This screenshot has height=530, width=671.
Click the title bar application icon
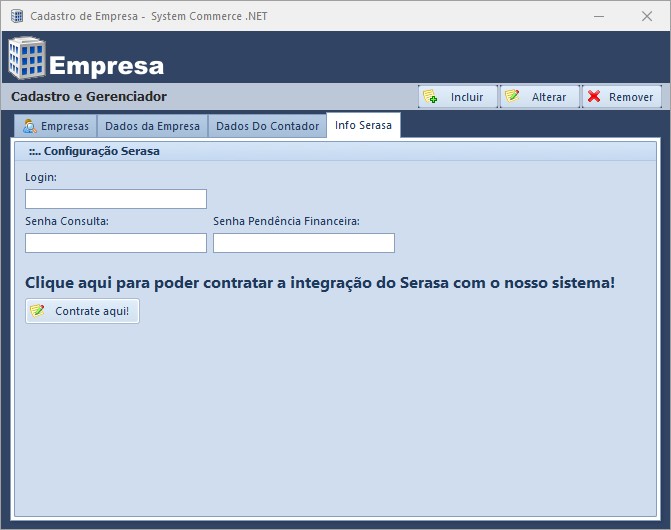tap(17, 16)
